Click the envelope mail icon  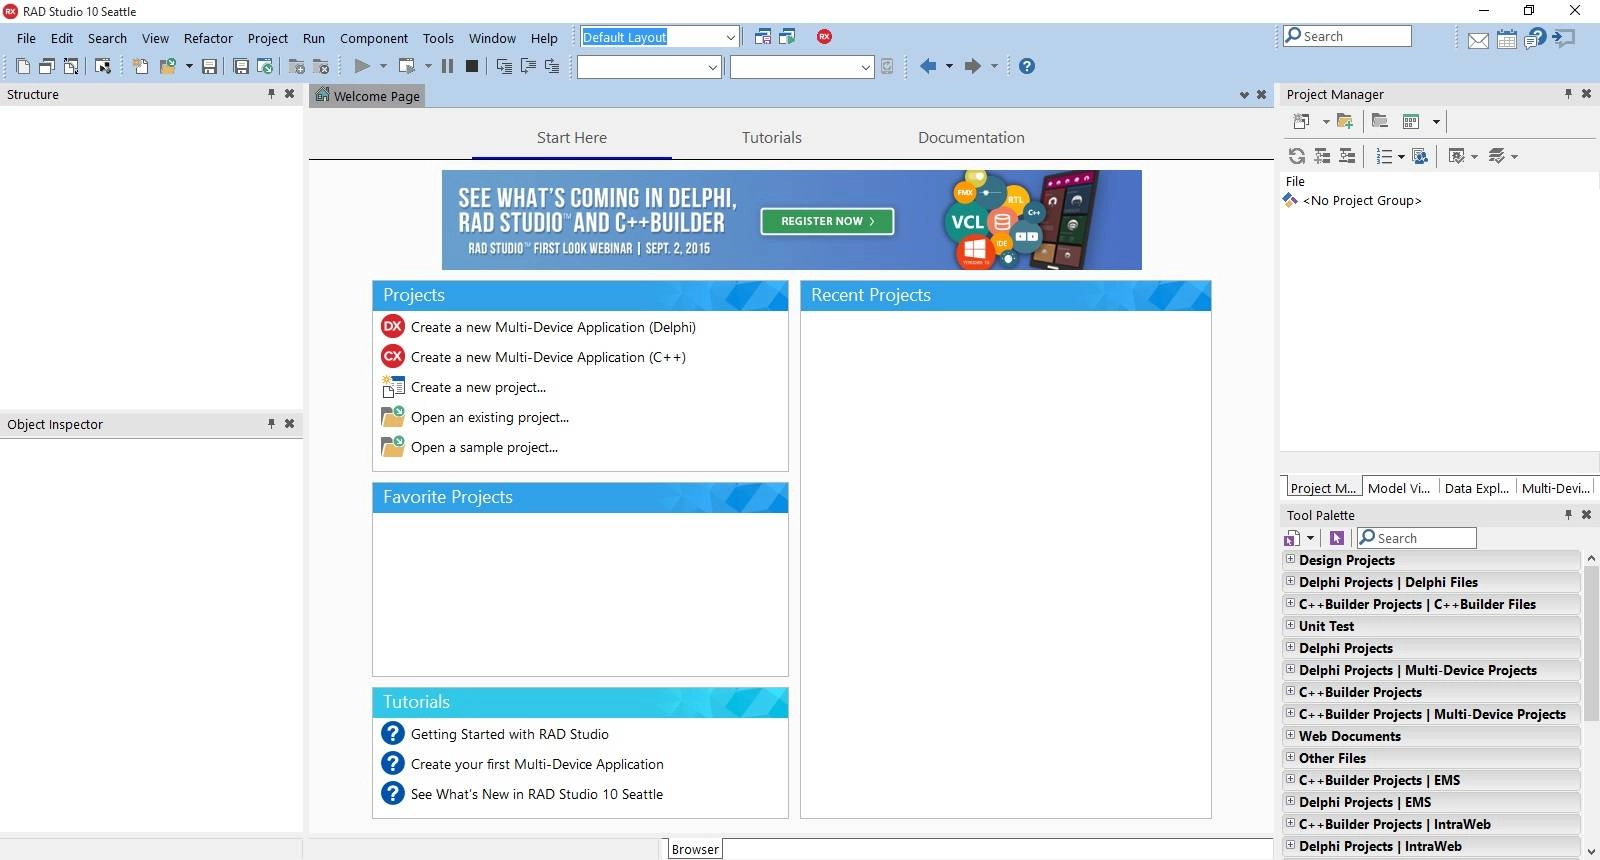[x=1478, y=40]
